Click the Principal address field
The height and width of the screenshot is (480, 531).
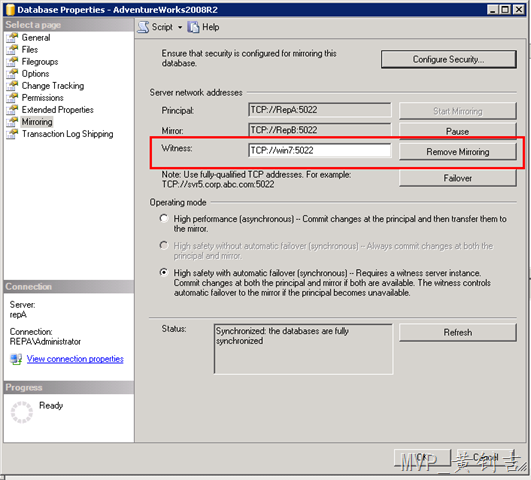(319, 110)
